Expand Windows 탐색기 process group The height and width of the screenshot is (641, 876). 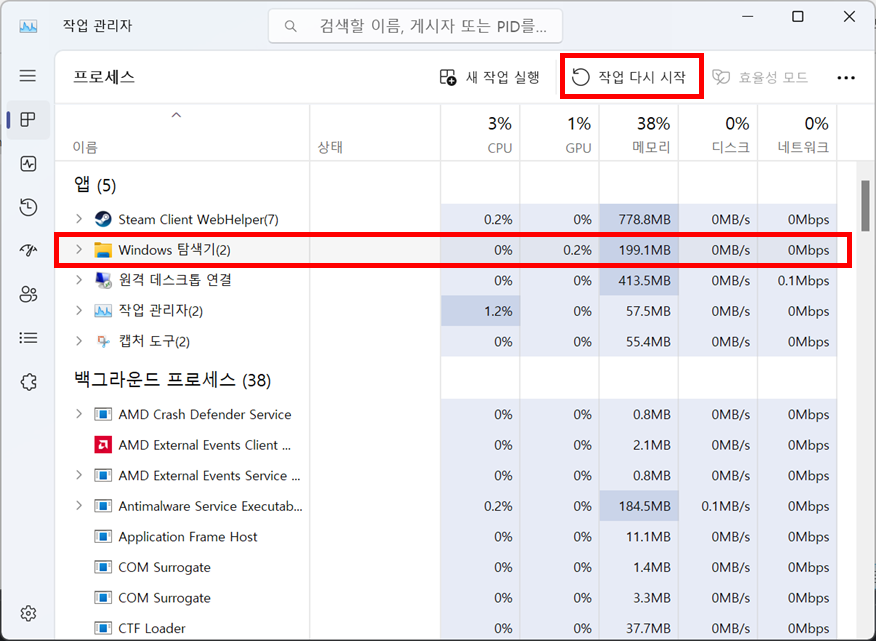tap(79, 250)
